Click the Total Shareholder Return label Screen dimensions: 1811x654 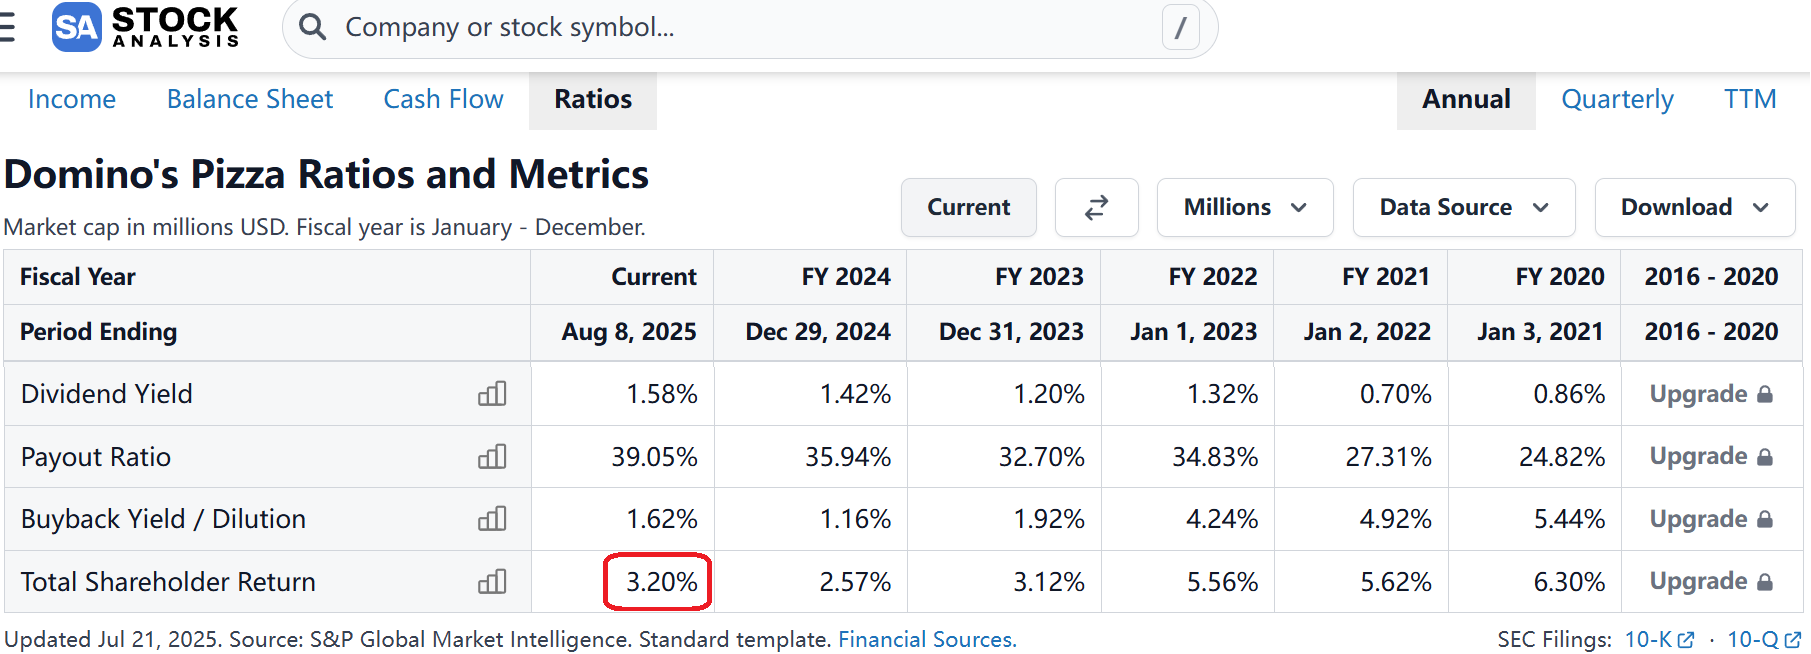[168, 582]
